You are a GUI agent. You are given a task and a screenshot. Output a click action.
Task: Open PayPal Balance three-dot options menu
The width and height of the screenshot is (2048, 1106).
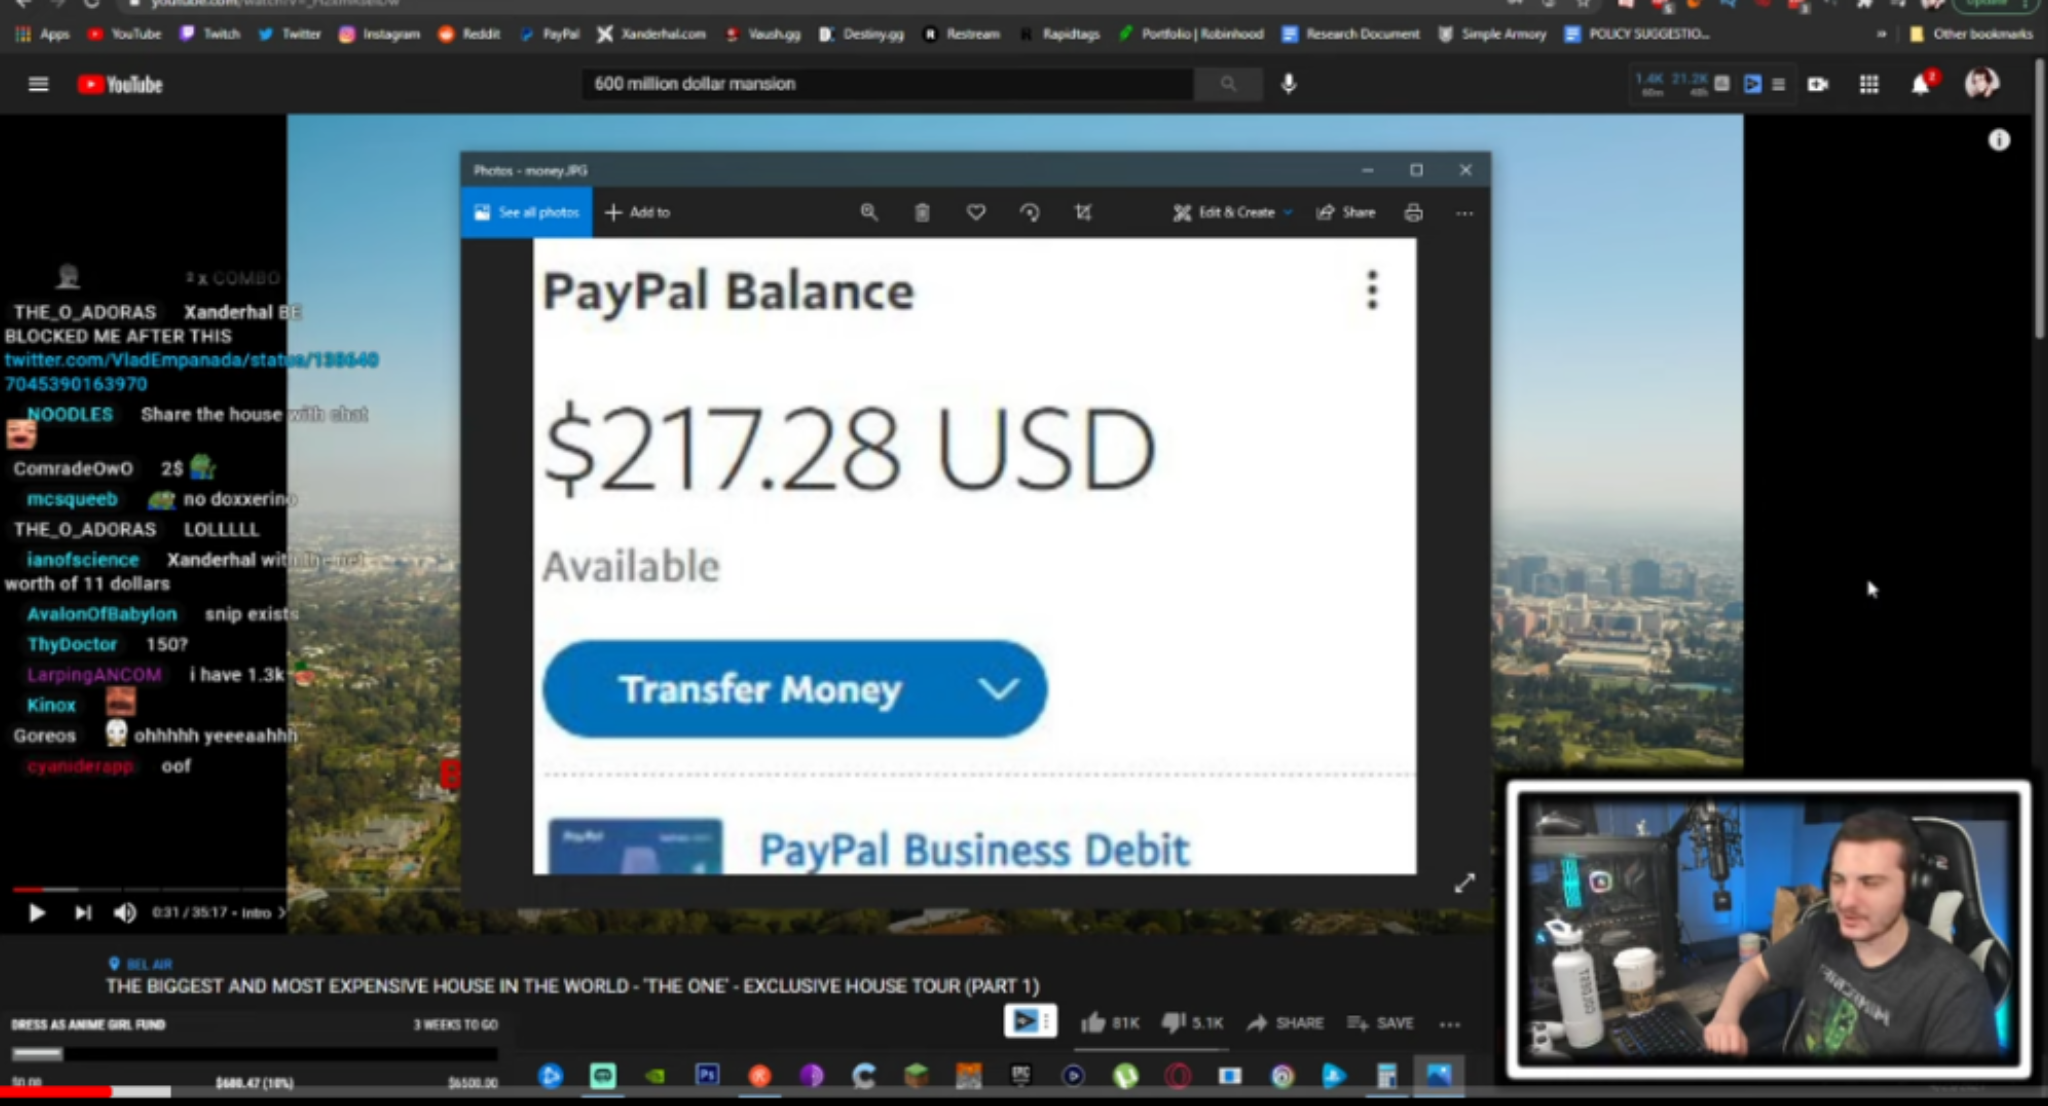point(1372,290)
